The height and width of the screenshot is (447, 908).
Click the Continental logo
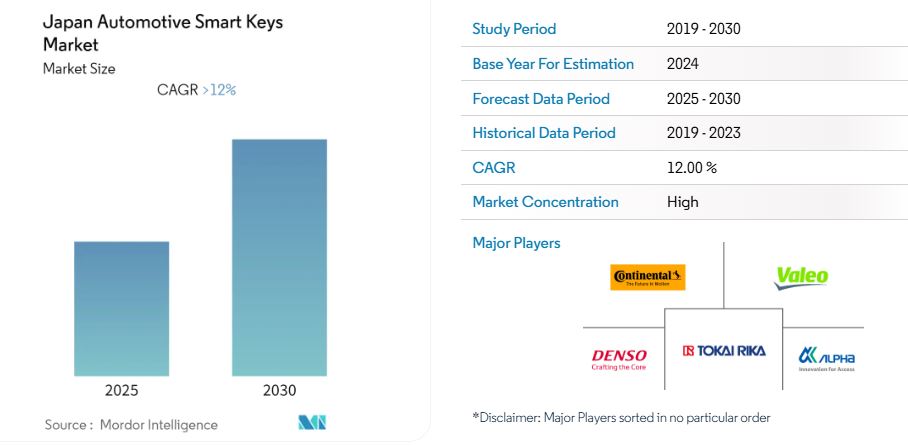click(x=648, y=277)
